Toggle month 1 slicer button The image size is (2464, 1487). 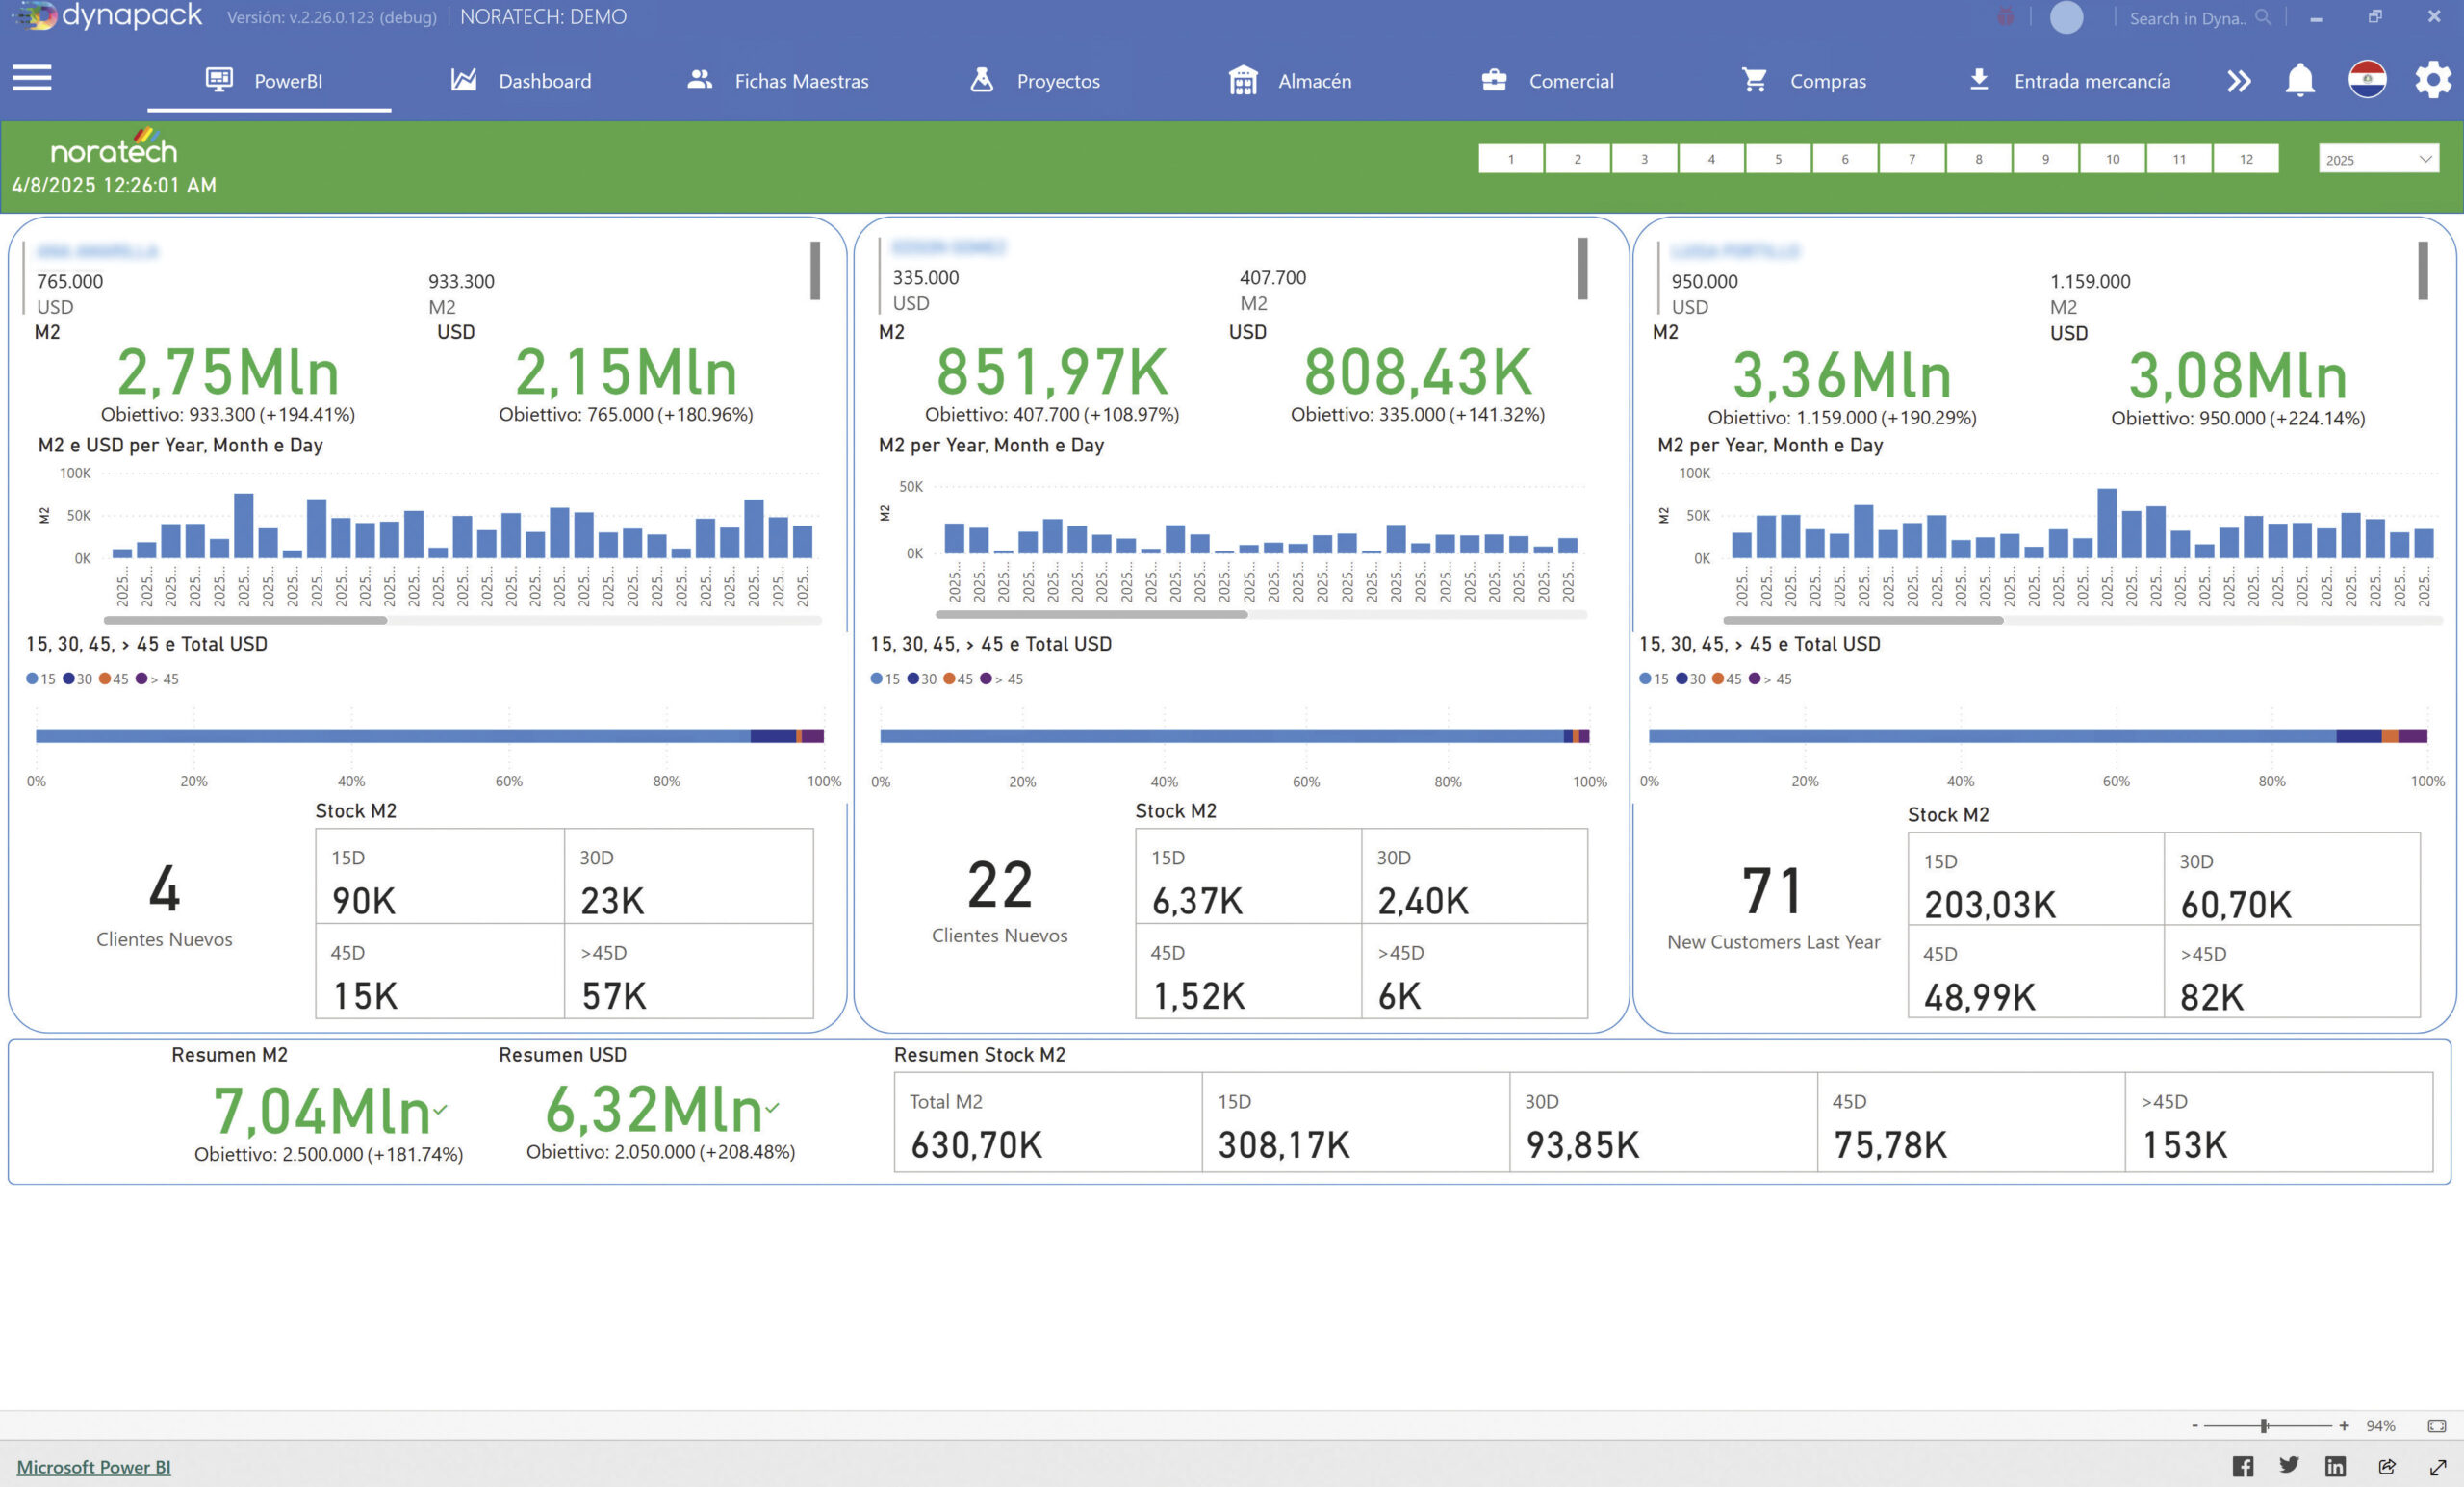coord(1510,159)
